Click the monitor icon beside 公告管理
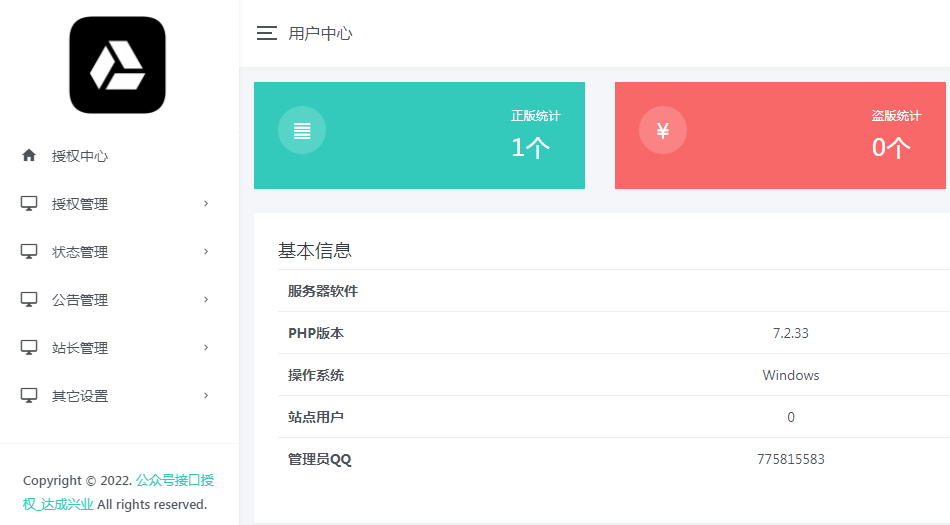Screen dimensions: 950x525 tap(29, 300)
